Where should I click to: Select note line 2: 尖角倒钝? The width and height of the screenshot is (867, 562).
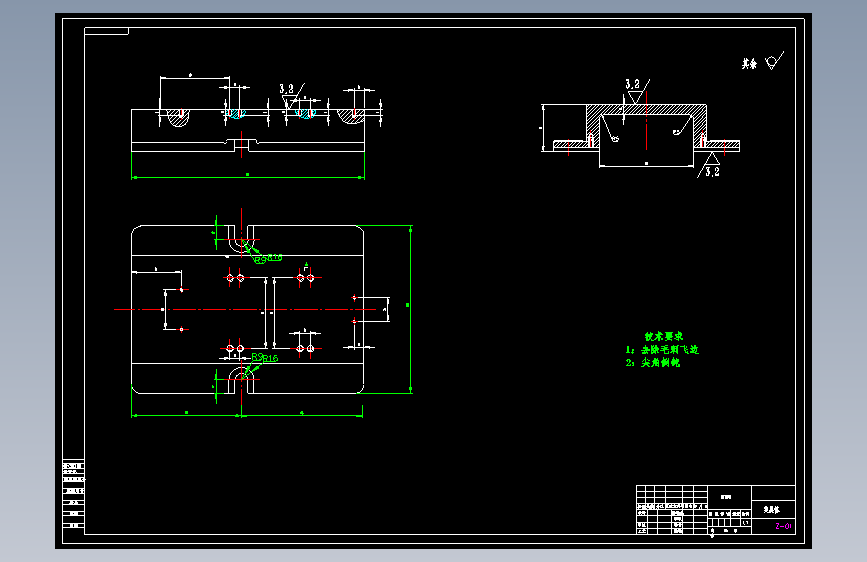tap(653, 362)
